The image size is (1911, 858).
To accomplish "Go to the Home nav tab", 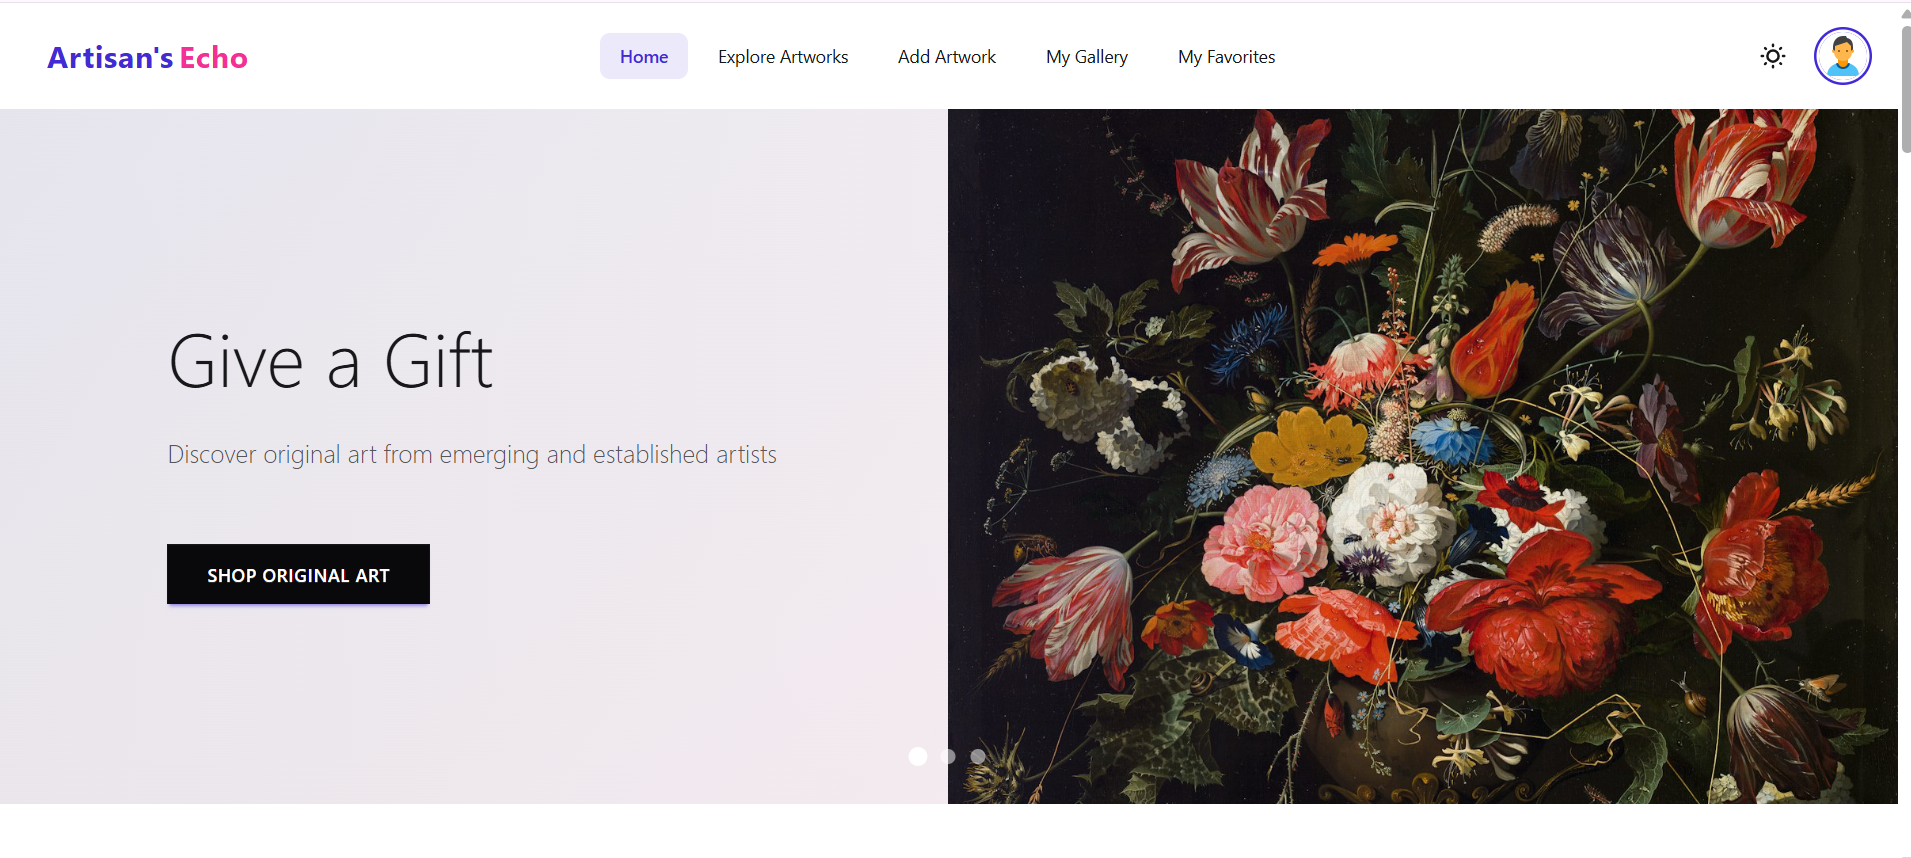I will coord(644,56).
